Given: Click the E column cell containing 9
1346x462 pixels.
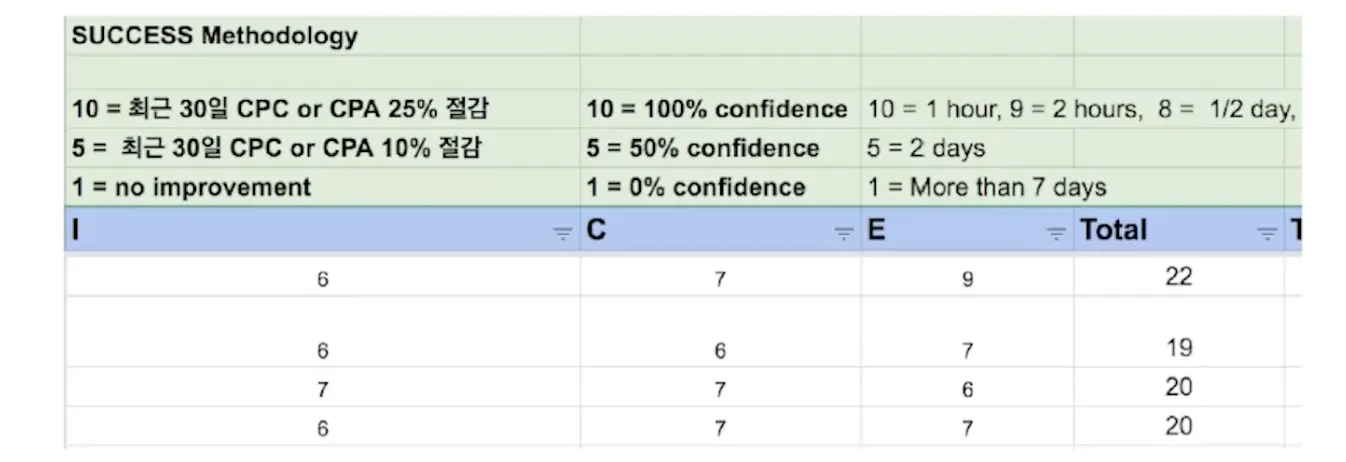Looking at the screenshot, I should 967,279.
